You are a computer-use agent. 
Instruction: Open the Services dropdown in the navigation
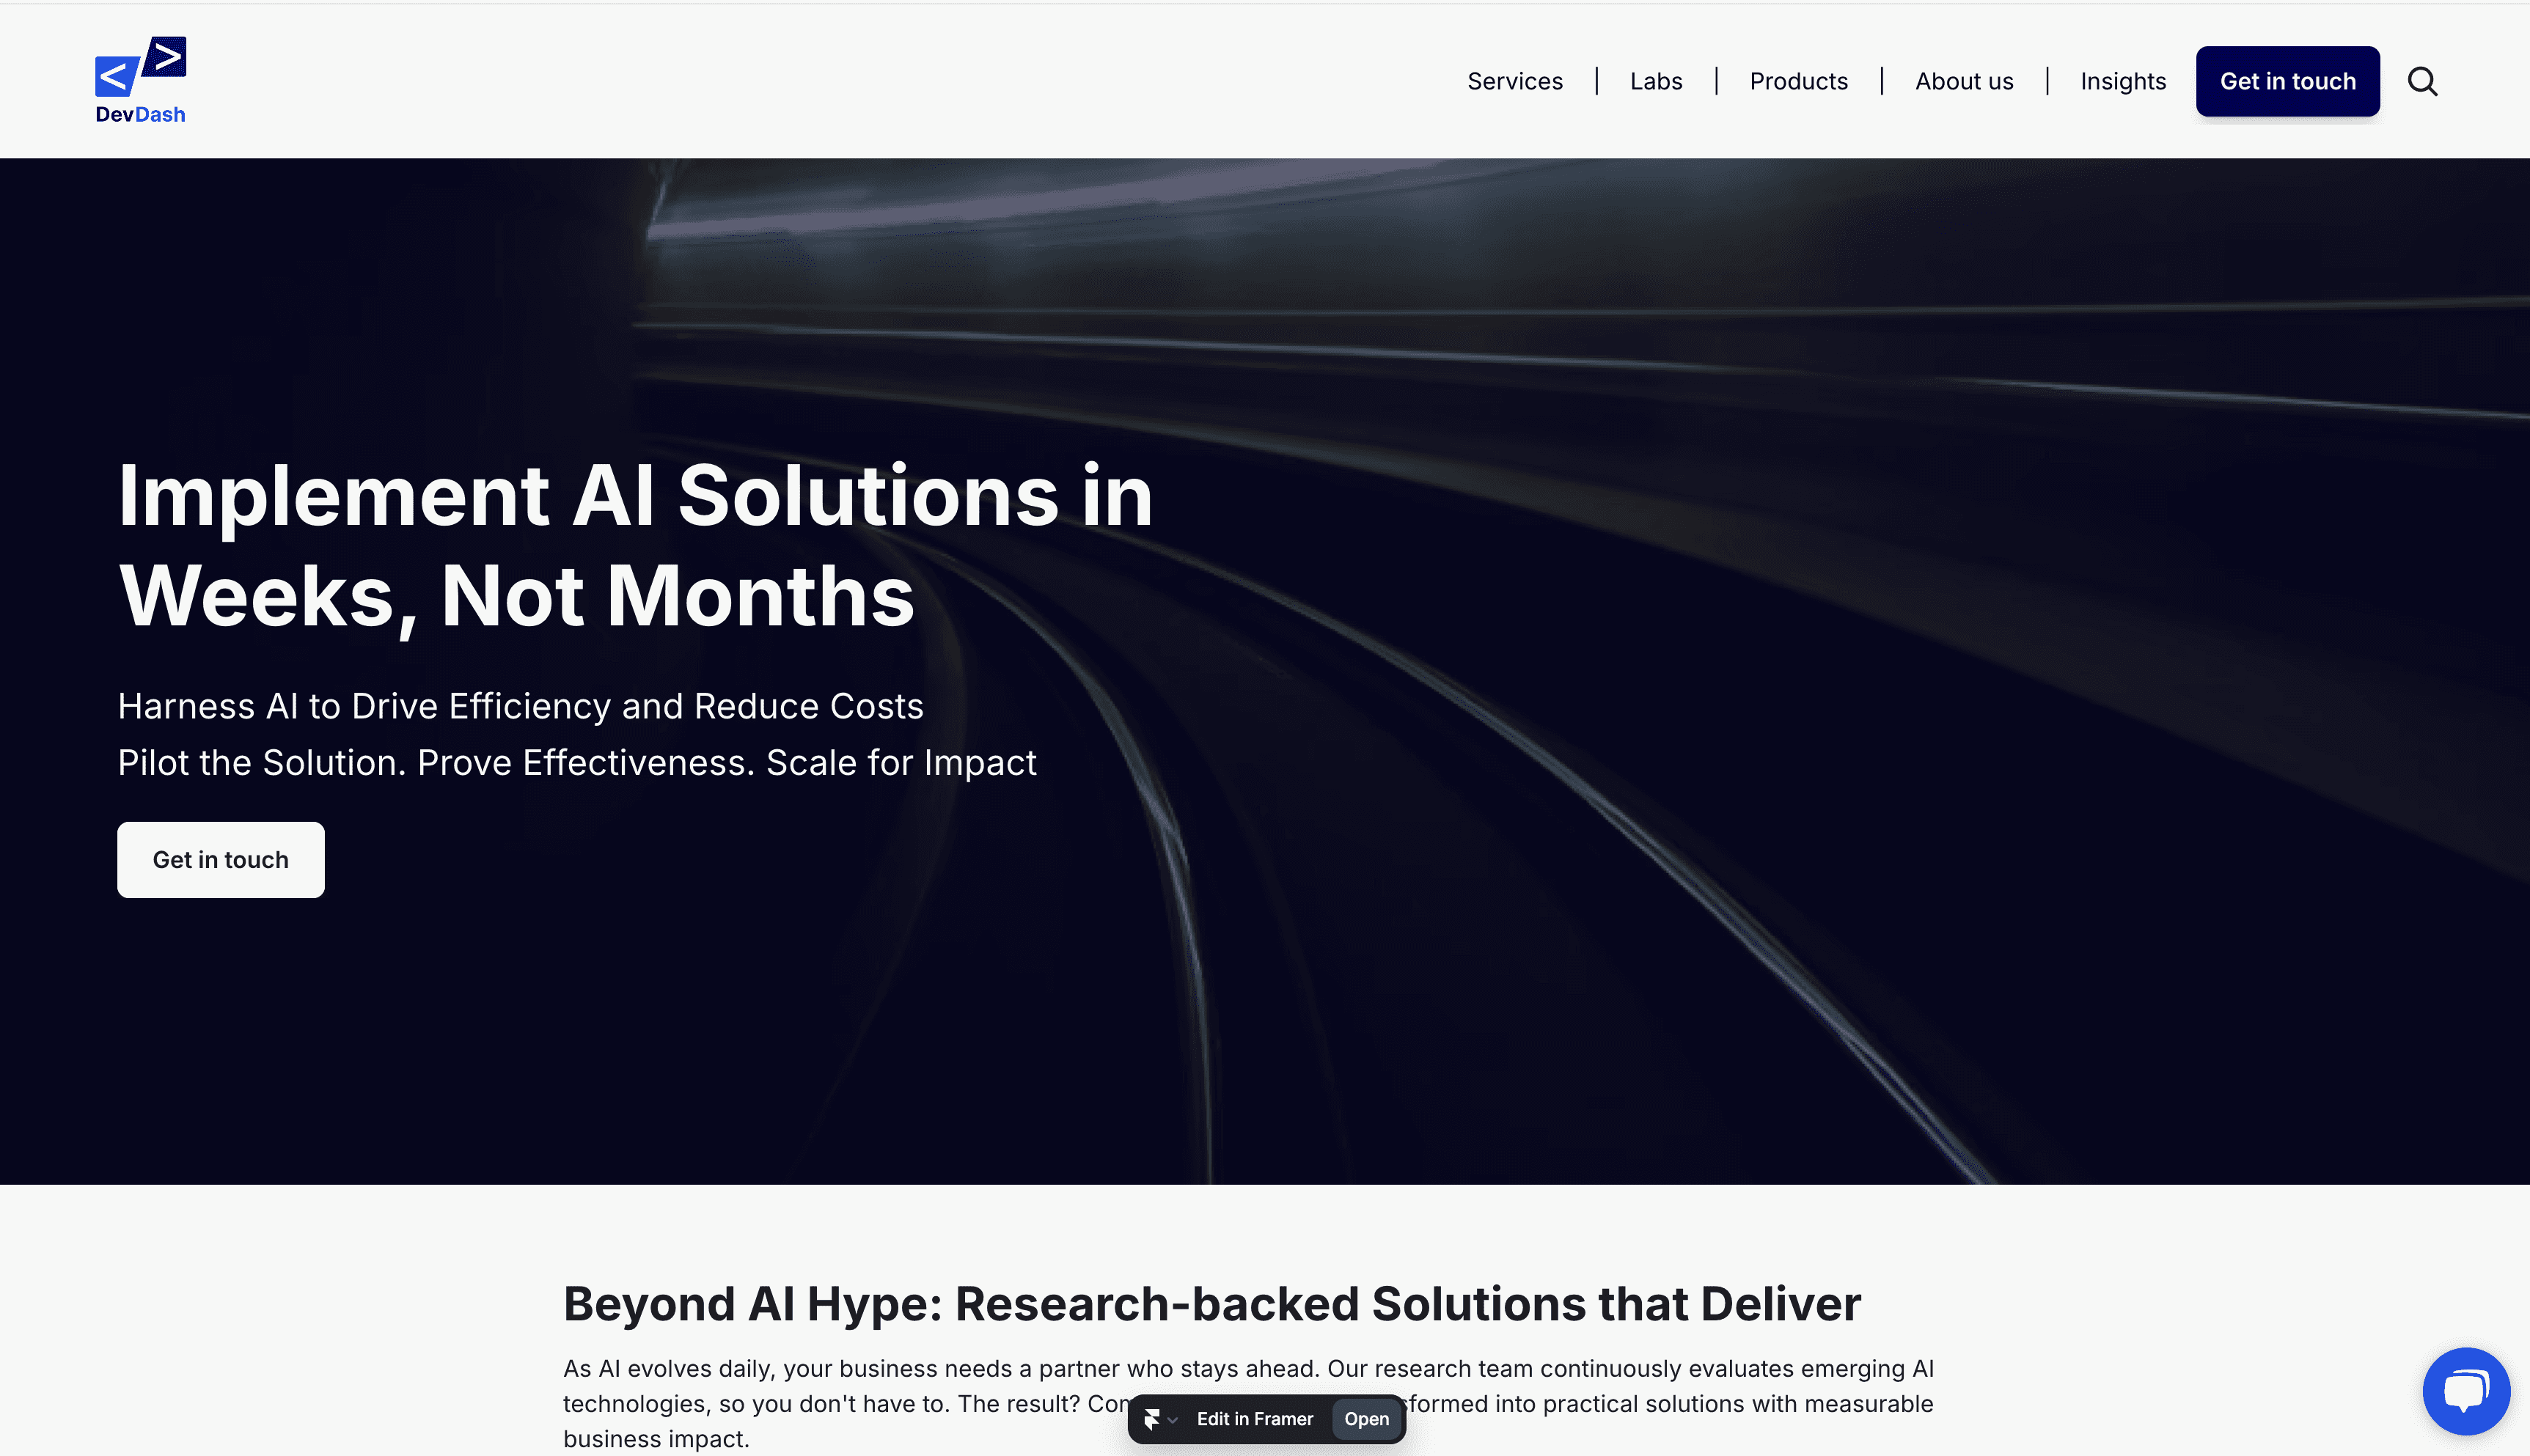(1514, 81)
